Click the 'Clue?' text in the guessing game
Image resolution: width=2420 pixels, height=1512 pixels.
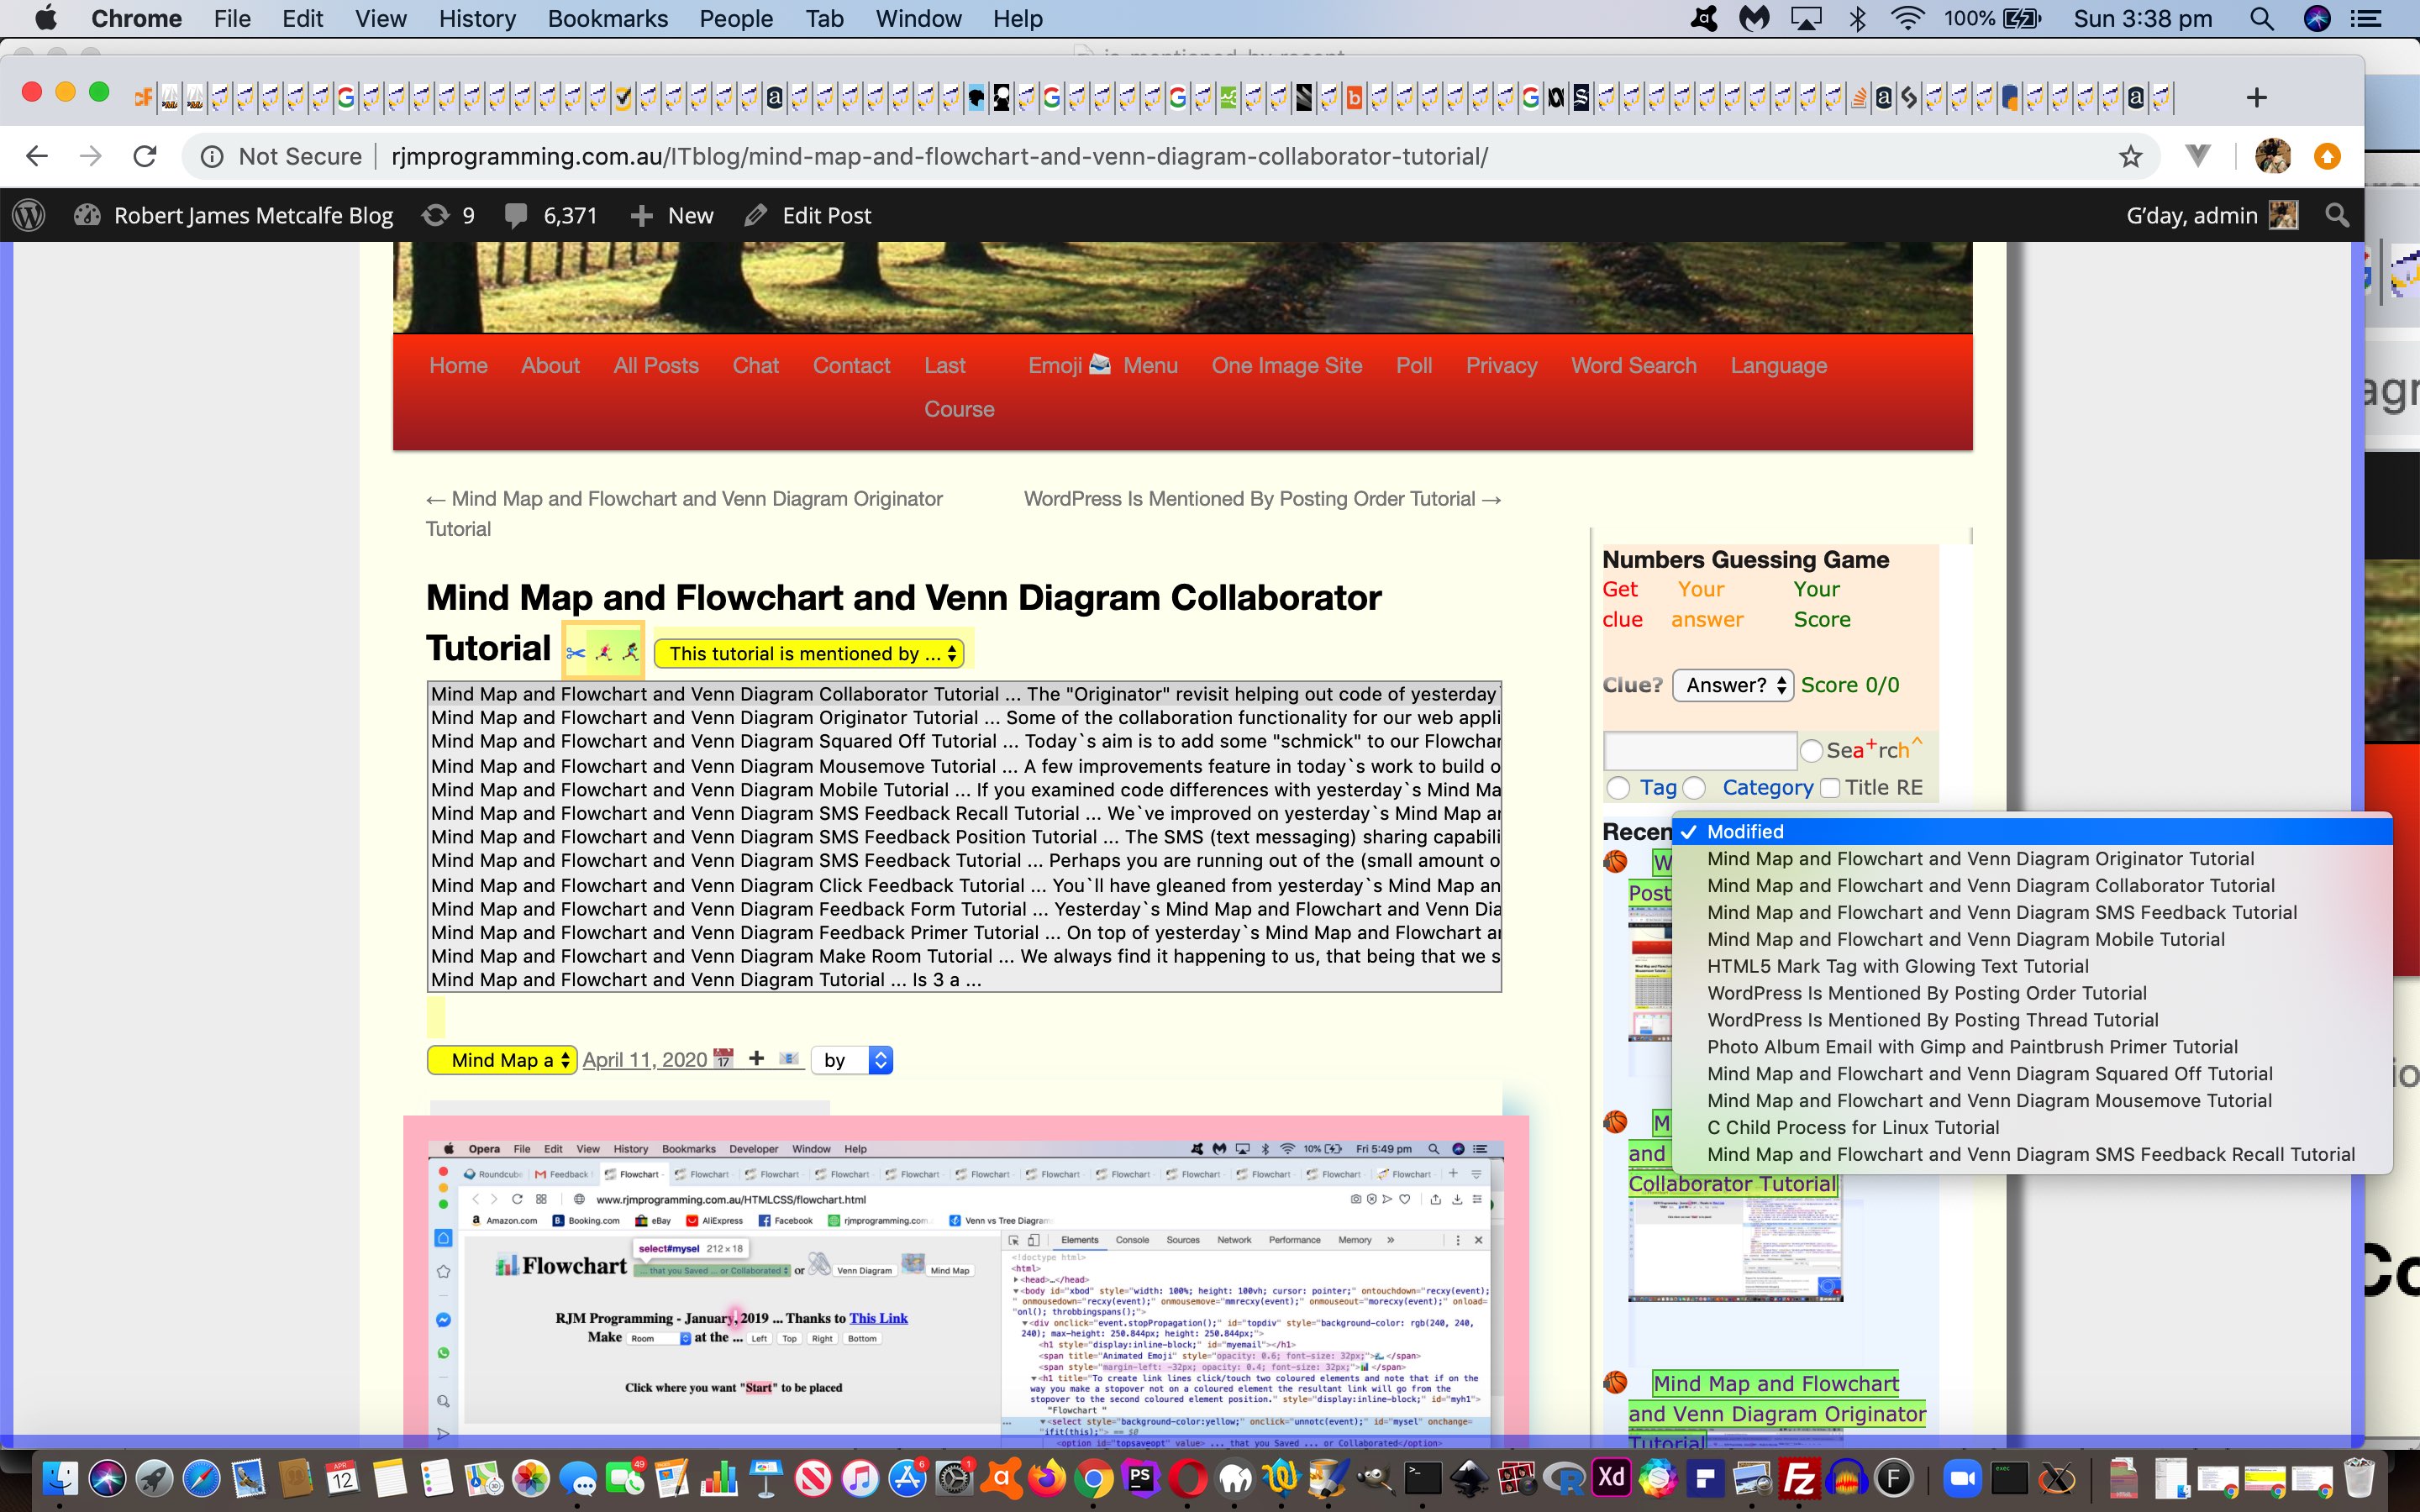click(1632, 685)
